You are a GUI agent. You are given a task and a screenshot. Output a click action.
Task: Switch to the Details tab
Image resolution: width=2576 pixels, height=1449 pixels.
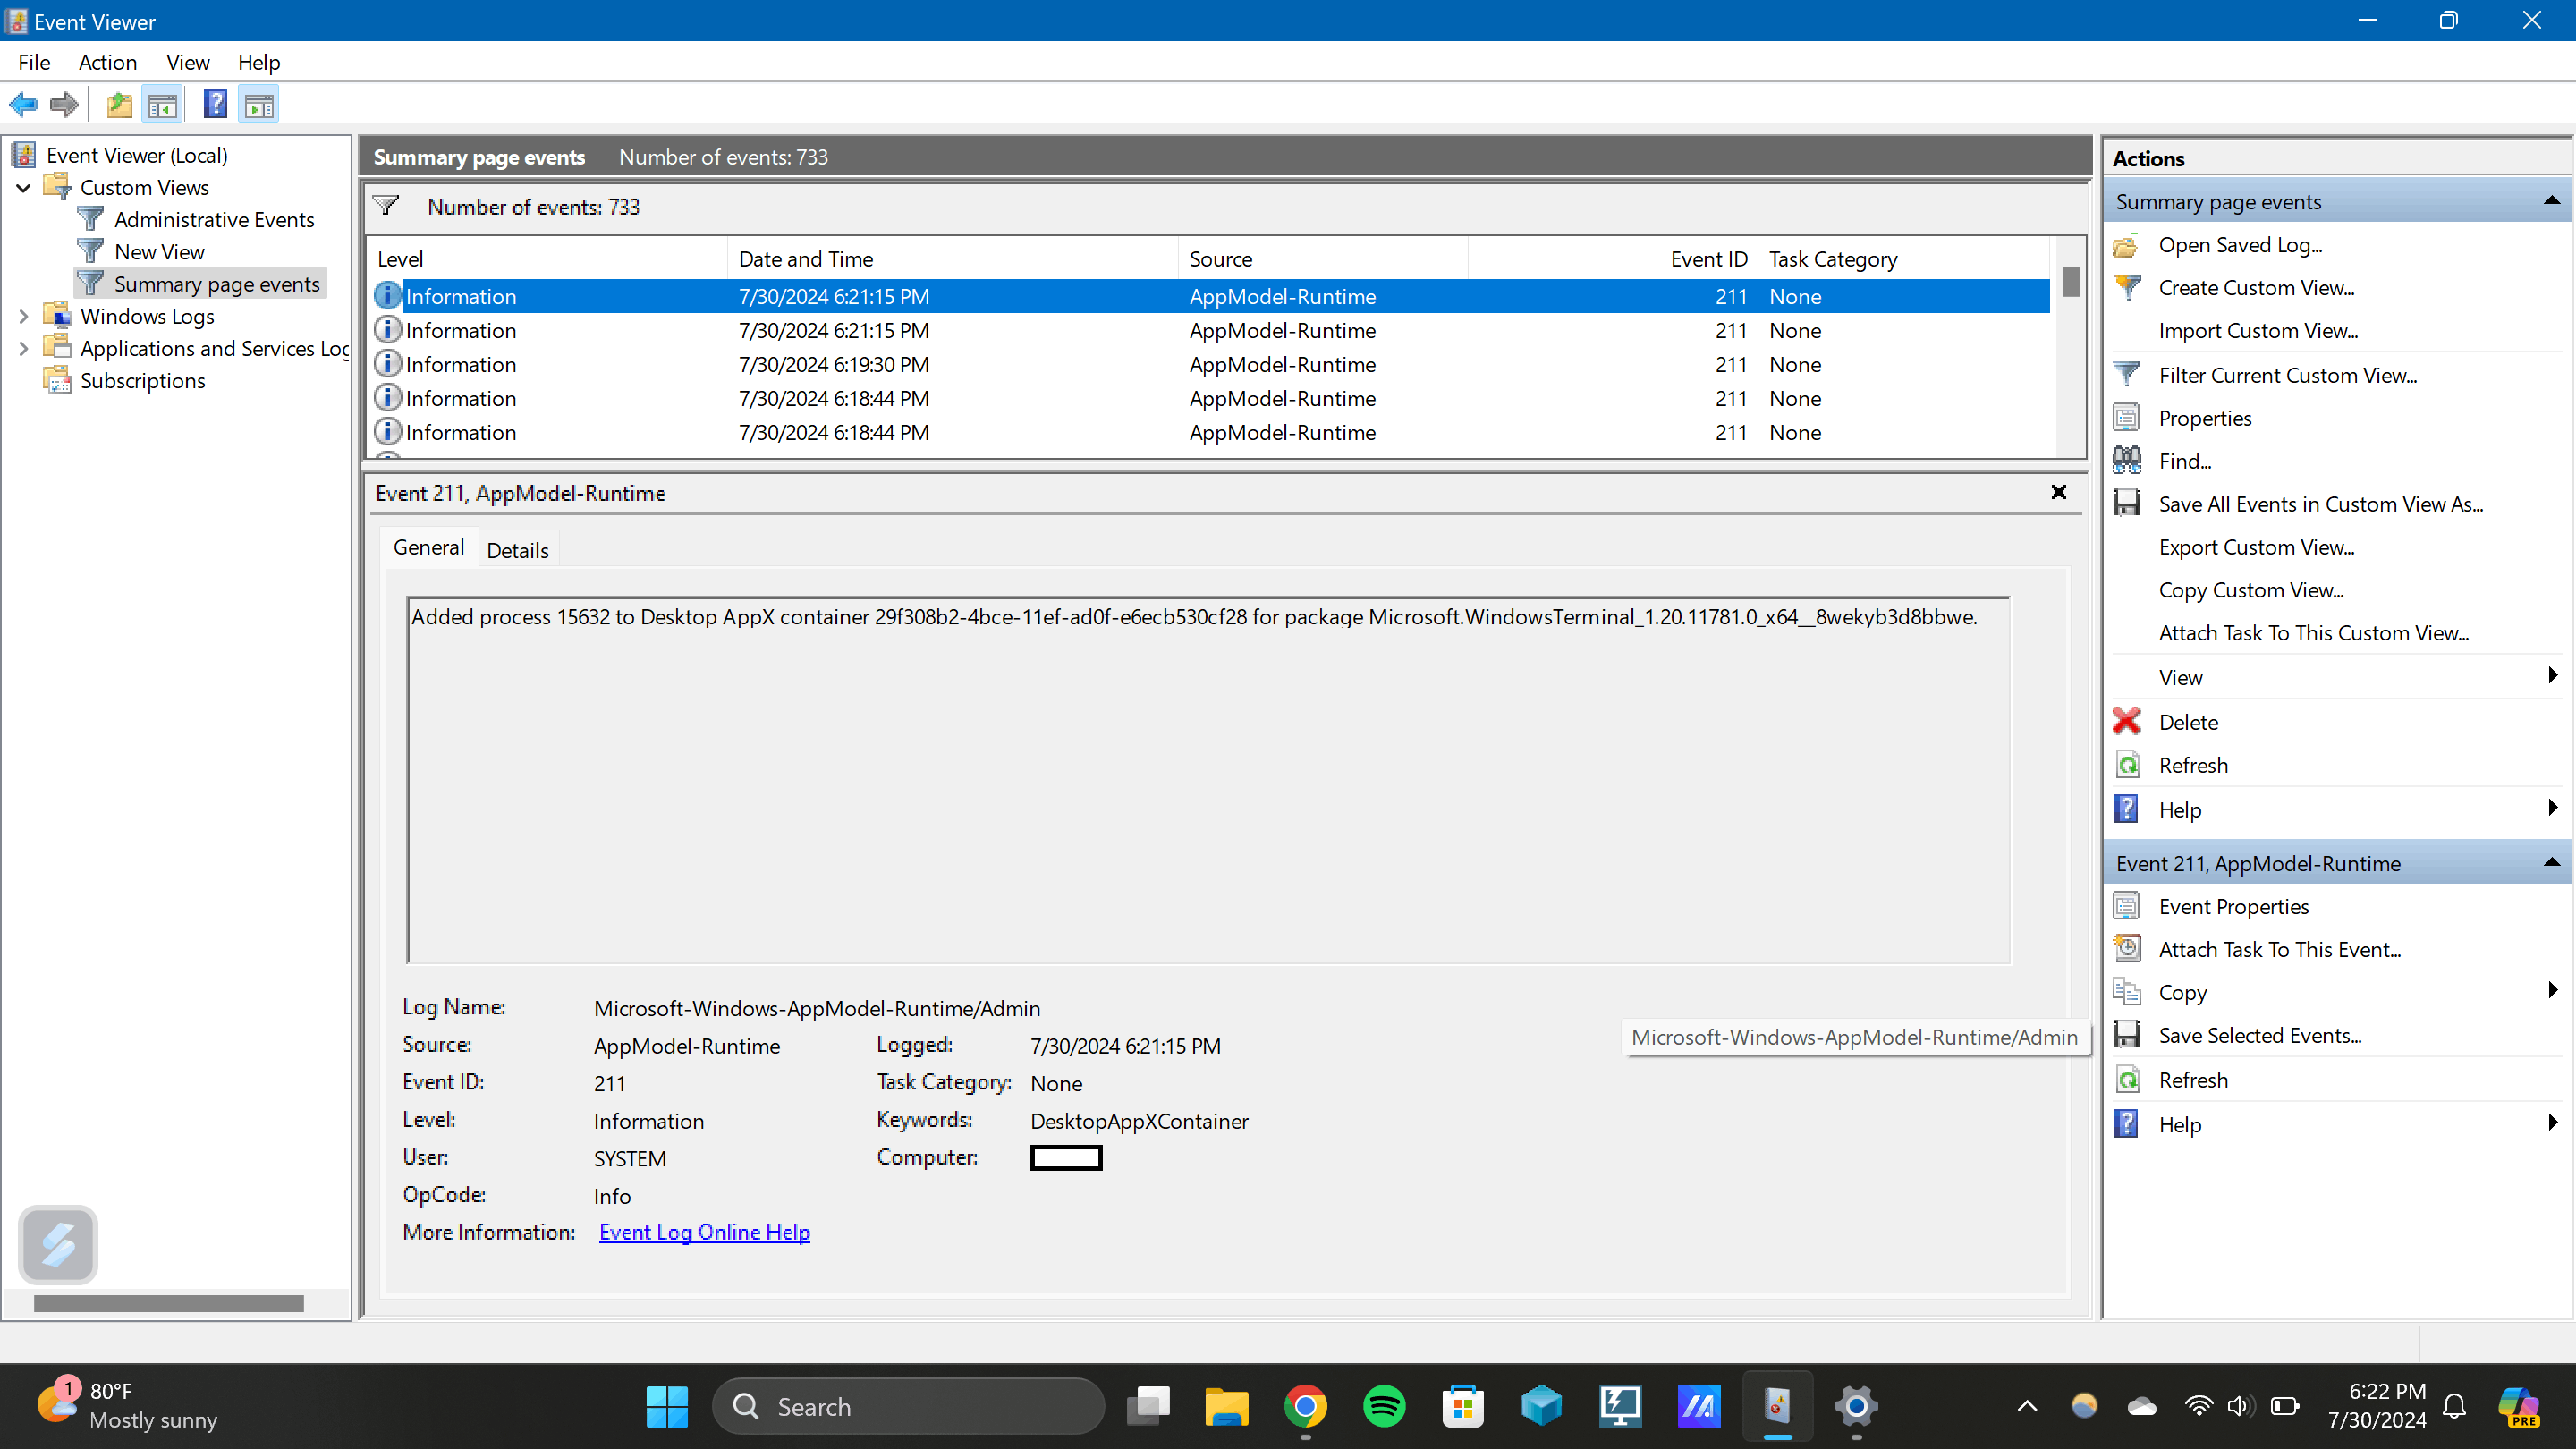(x=517, y=550)
